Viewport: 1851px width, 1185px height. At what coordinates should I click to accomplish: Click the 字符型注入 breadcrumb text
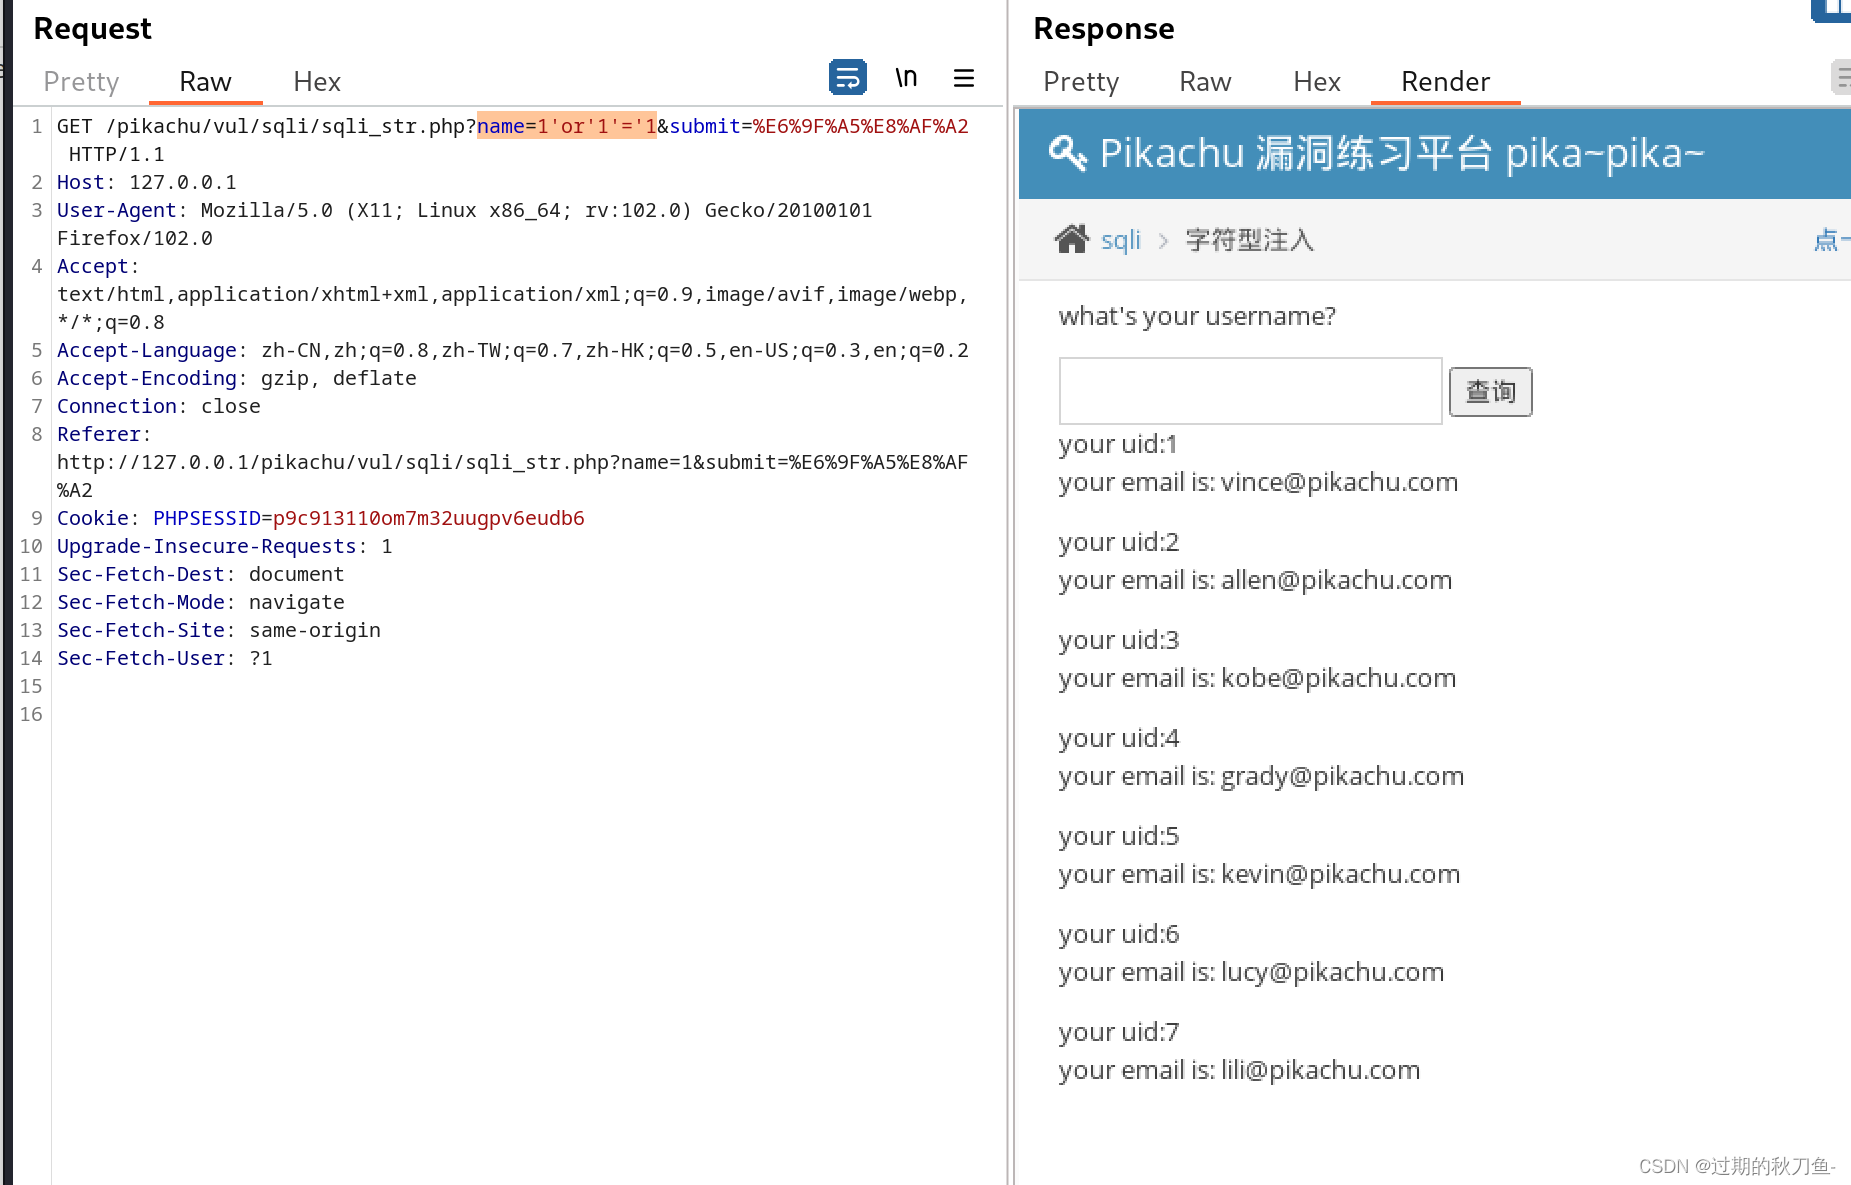(1249, 240)
